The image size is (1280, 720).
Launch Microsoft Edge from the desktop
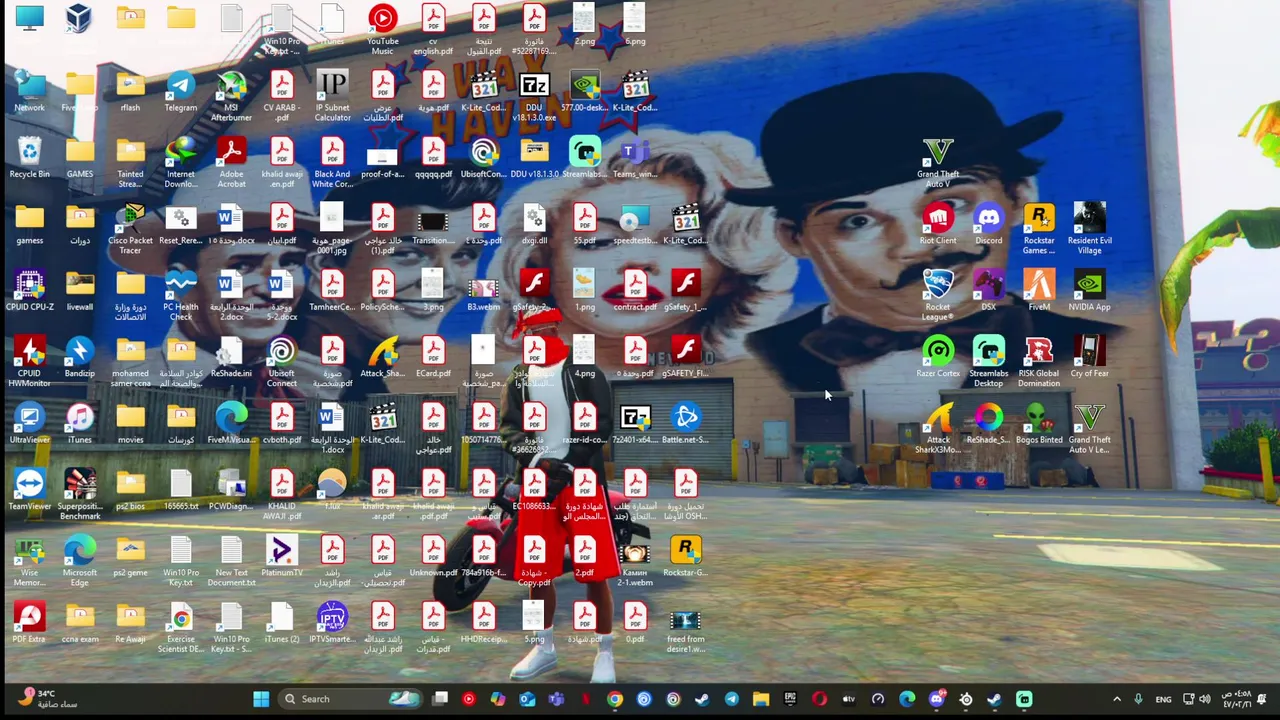tap(79, 562)
